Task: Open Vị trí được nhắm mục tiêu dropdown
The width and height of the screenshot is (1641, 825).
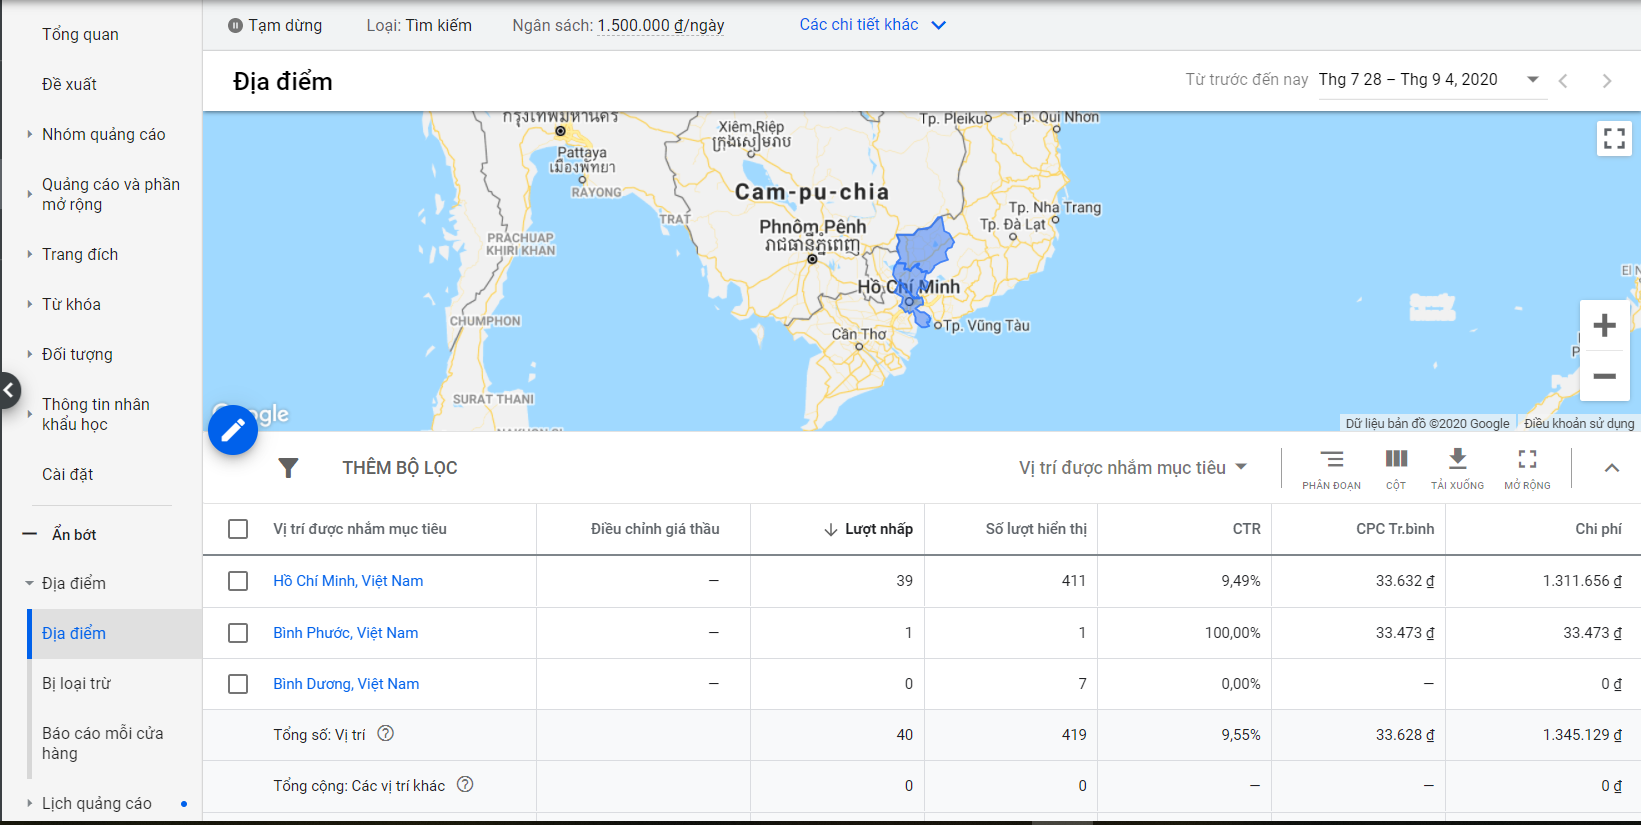Action: point(1132,468)
